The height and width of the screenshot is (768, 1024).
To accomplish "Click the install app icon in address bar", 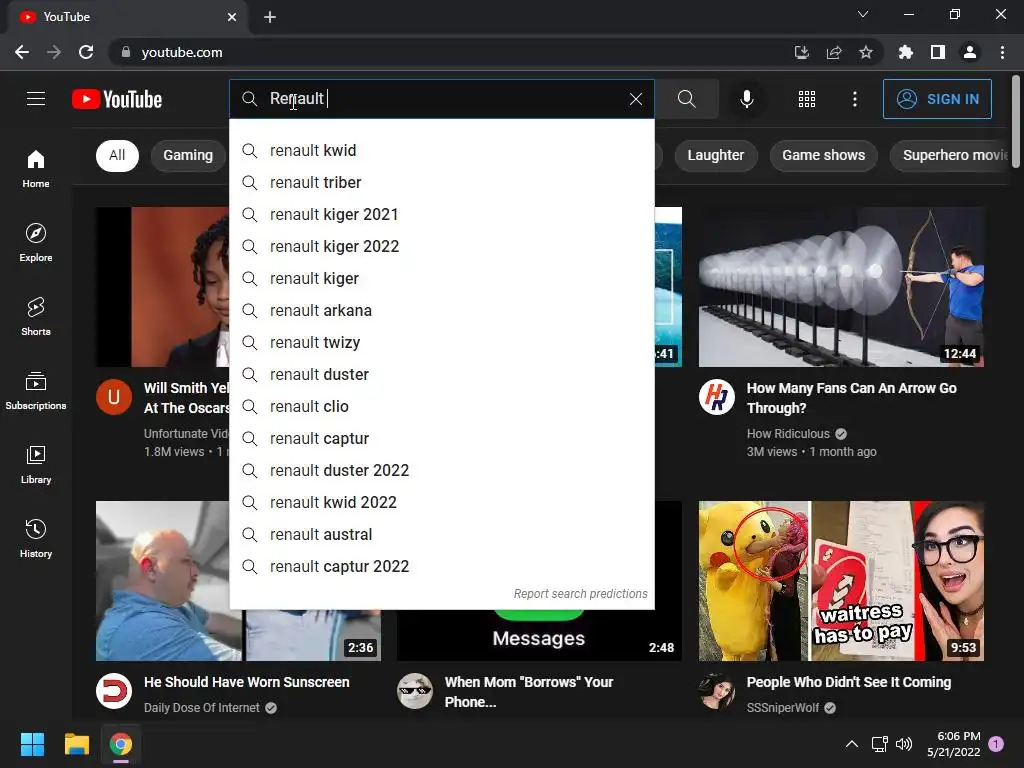I will (802, 52).
